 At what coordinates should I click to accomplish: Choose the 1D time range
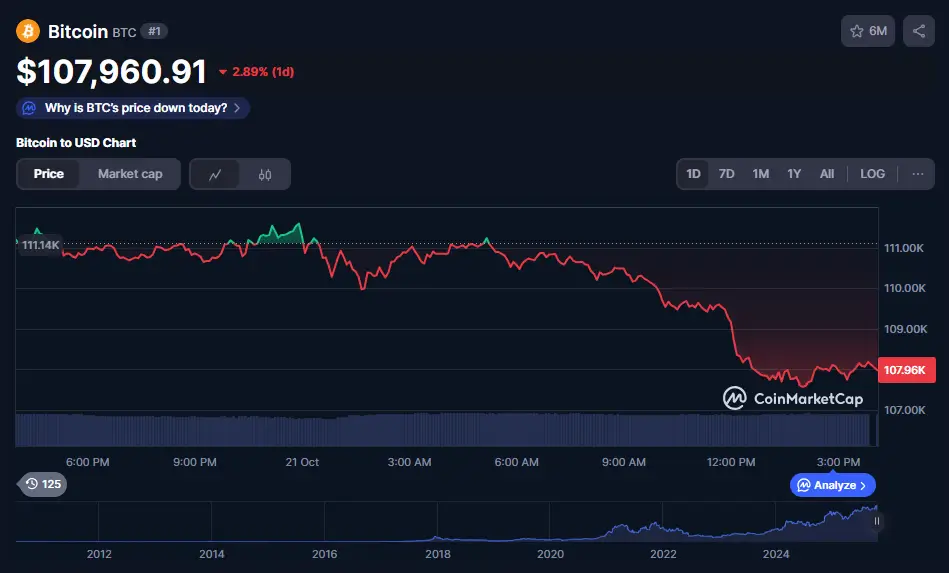[693, 174]
